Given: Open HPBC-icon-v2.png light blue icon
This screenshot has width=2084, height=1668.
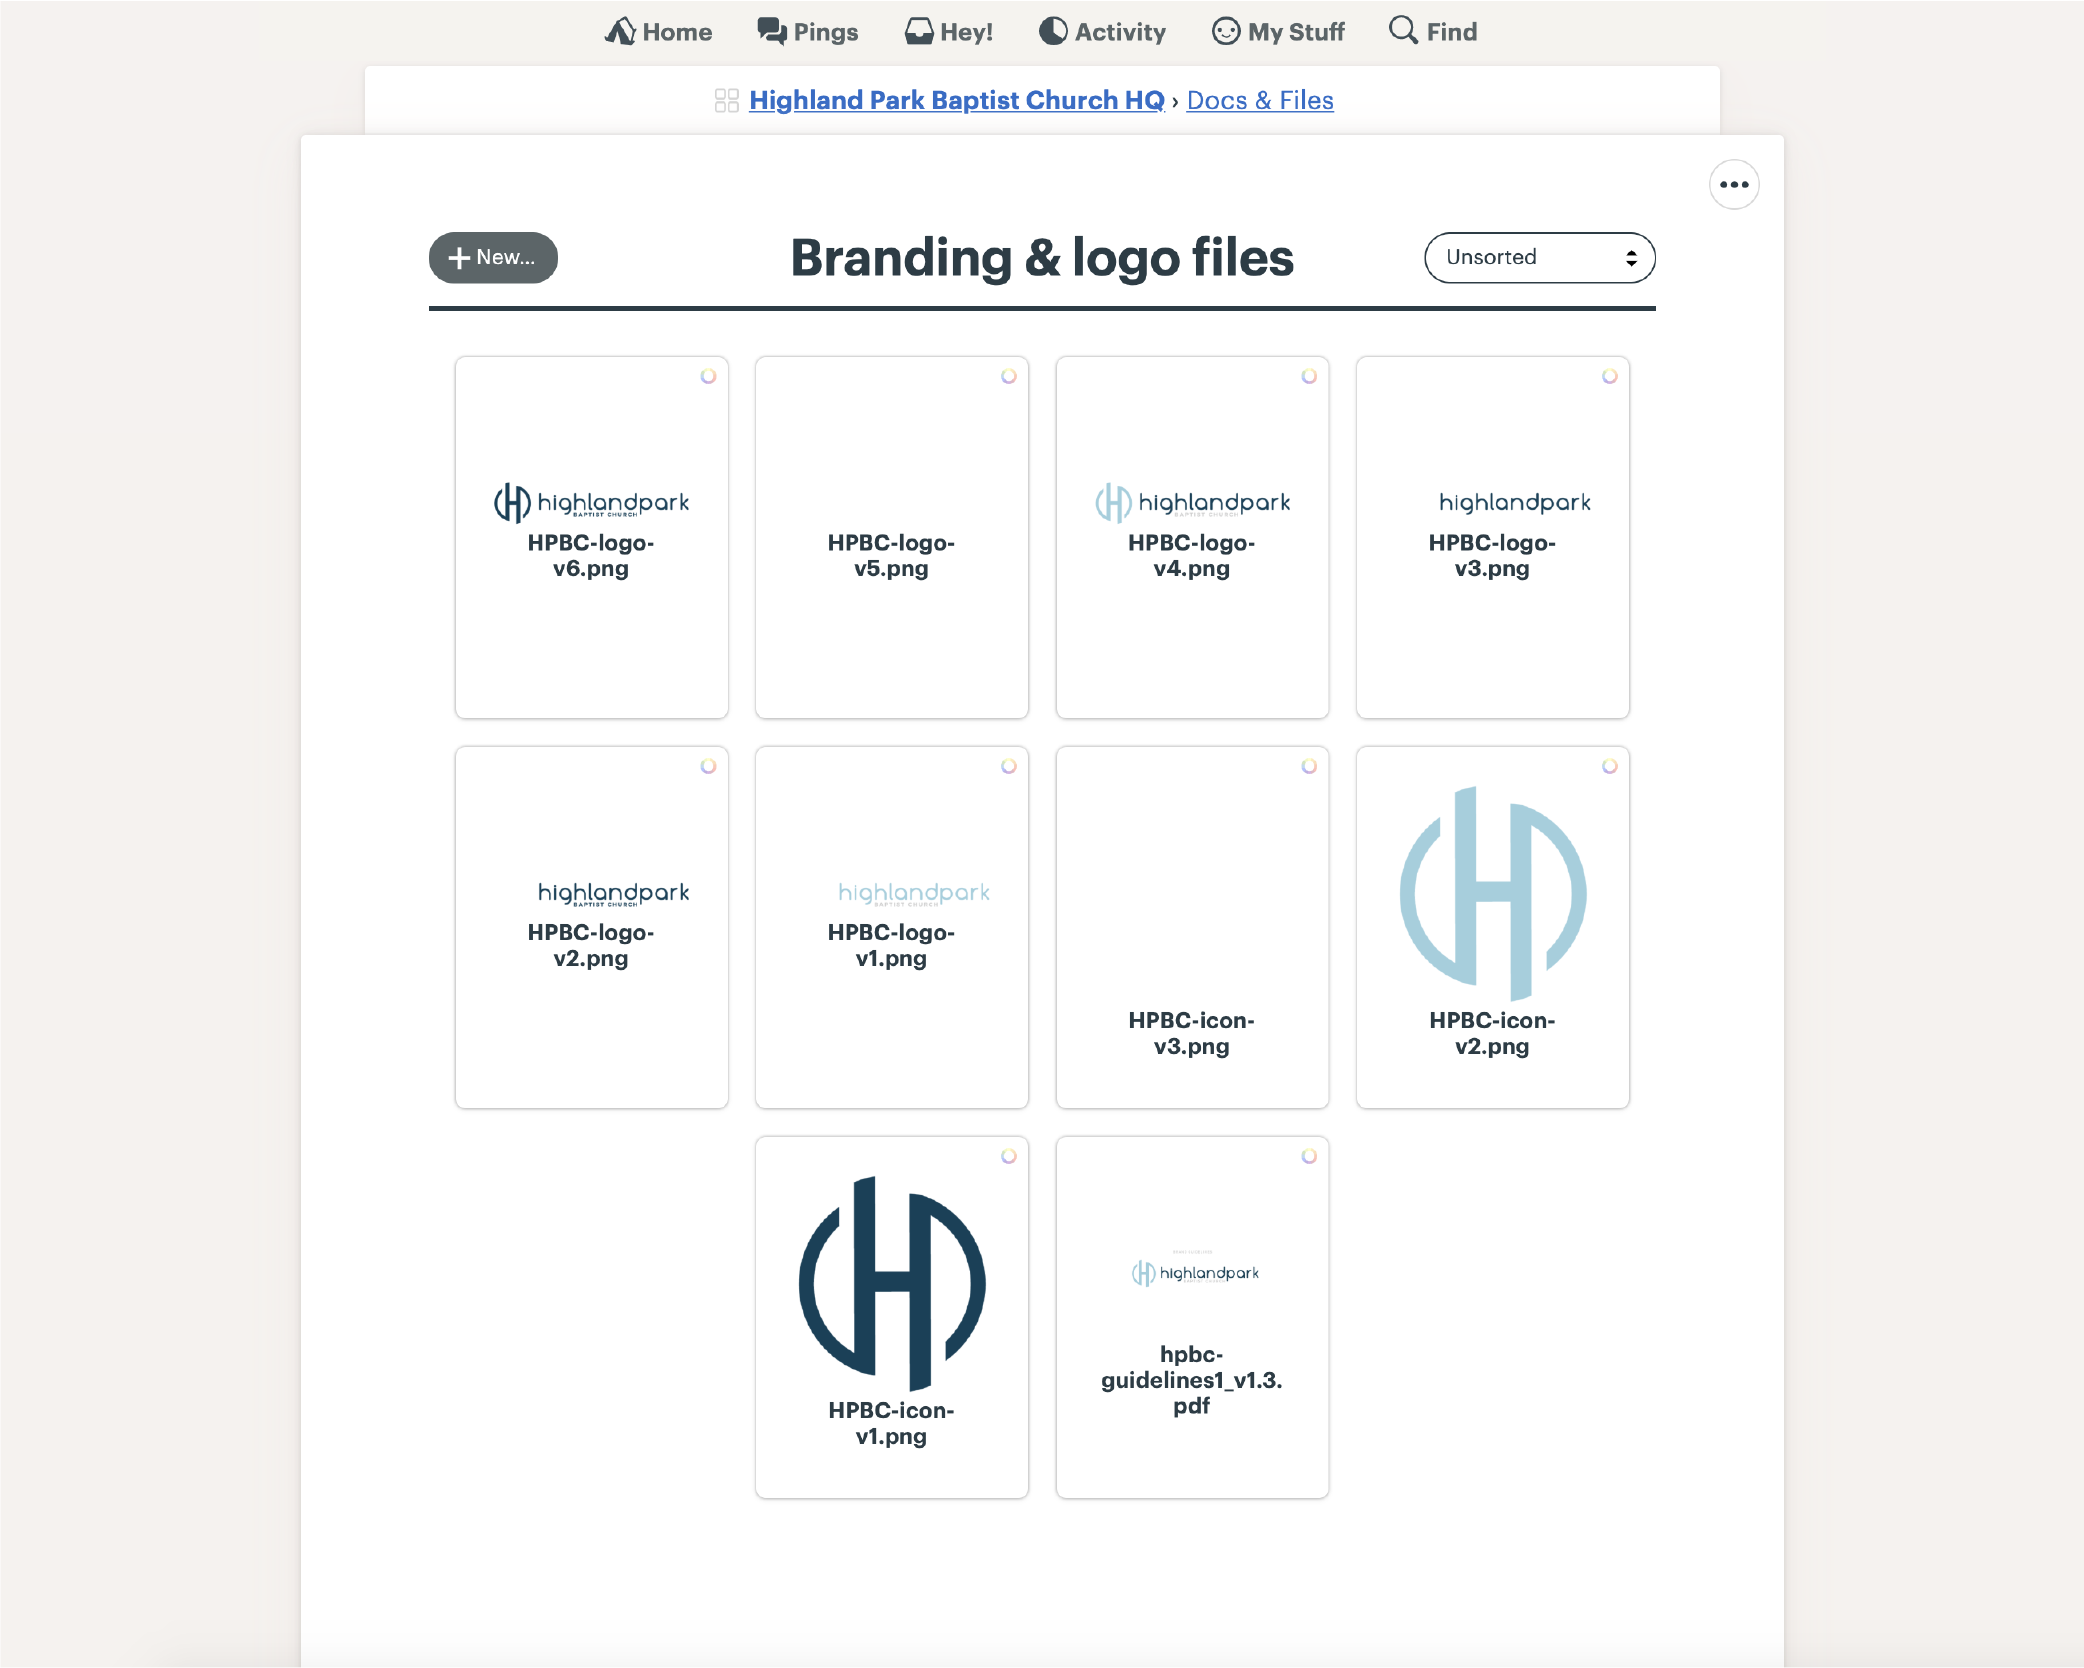Looking at the screenshot, I should (x=1493, y=928).
